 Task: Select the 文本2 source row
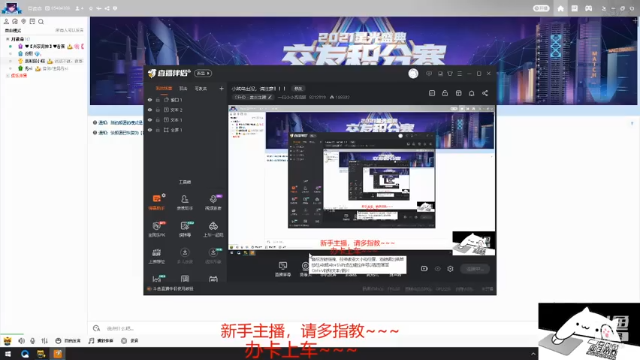185,110
